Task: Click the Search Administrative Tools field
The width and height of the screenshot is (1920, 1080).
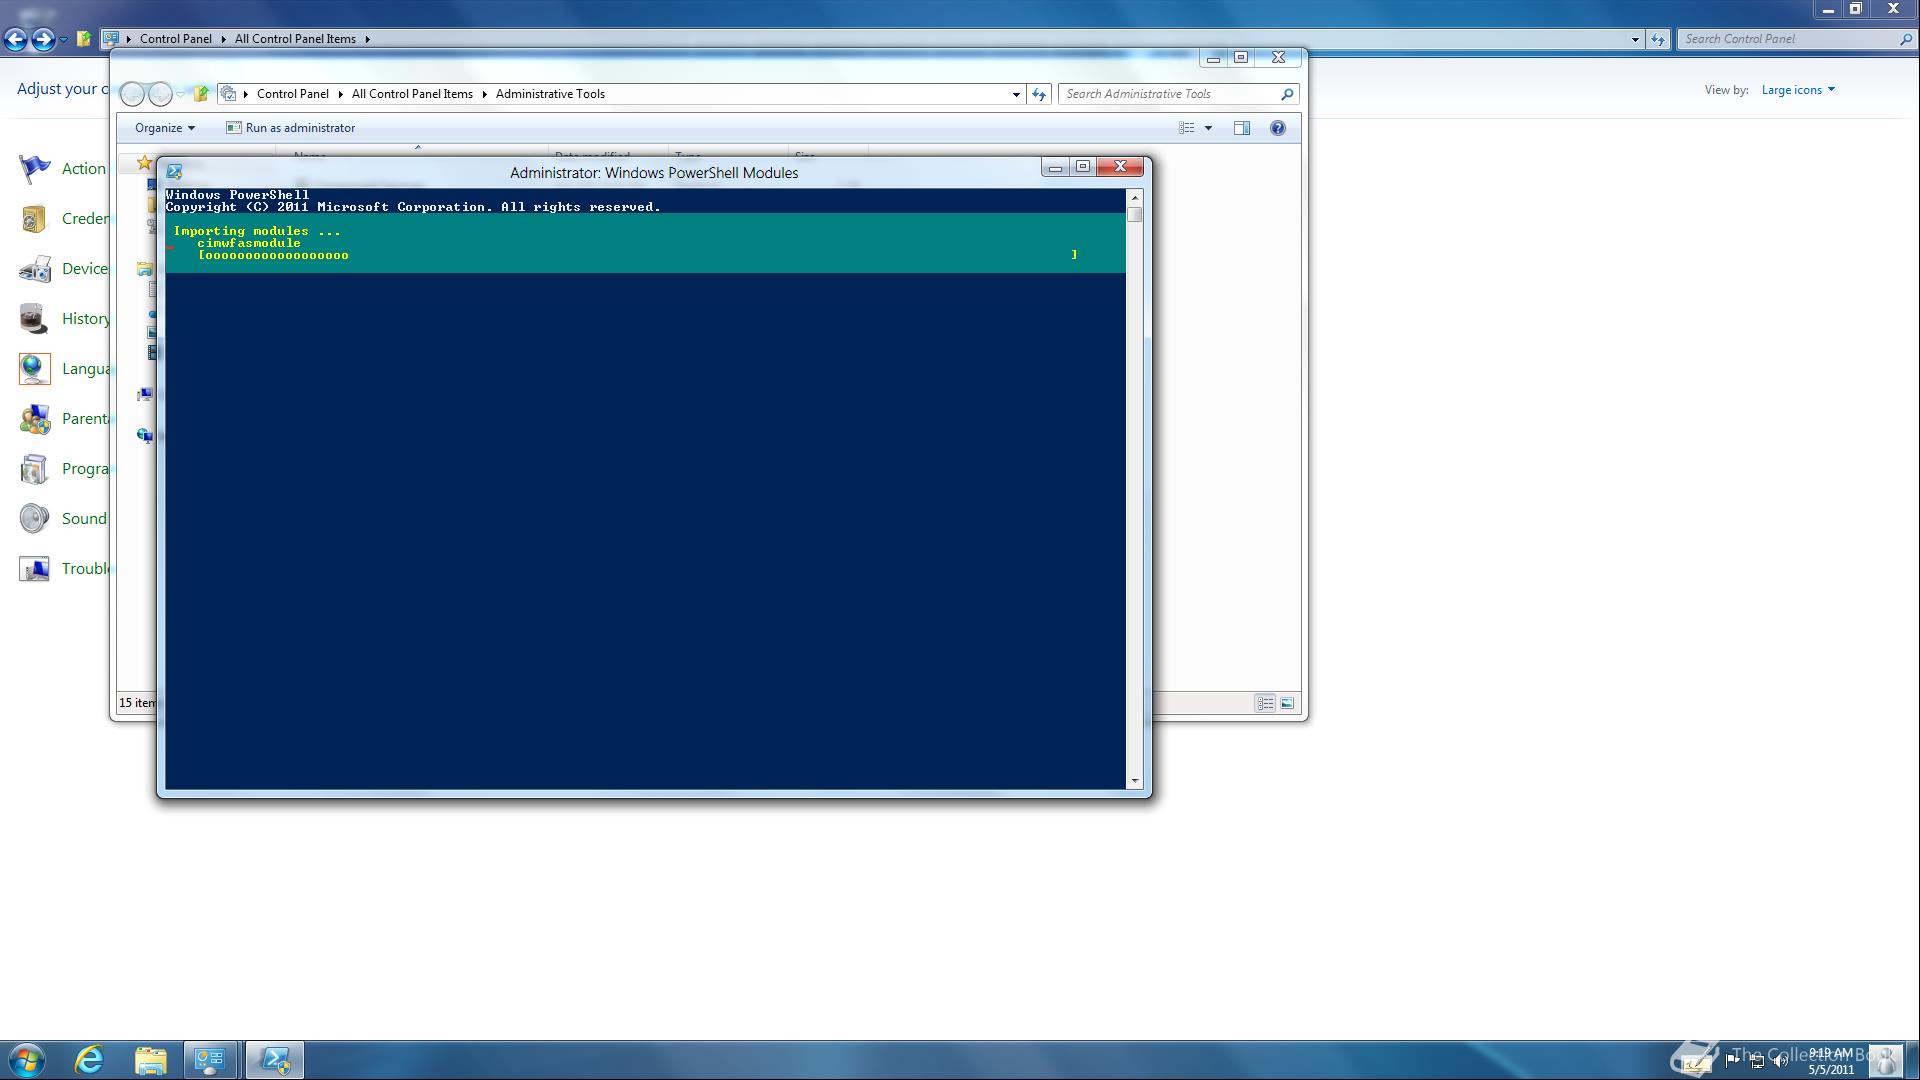Action: [x=1168, y=94]
